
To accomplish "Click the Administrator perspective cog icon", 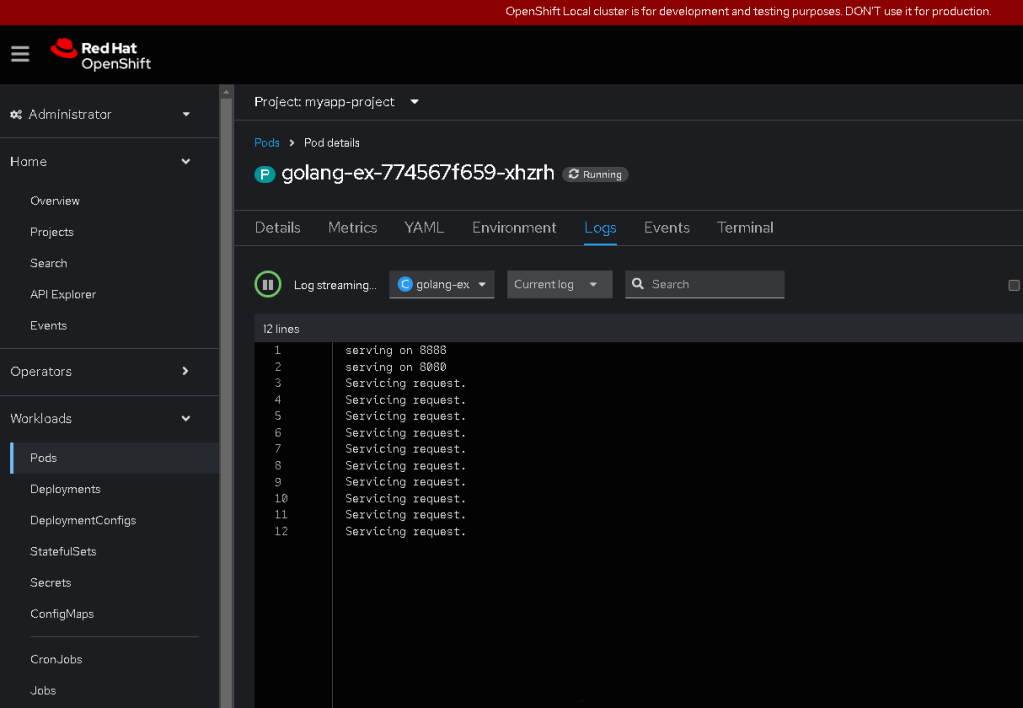I will pos(16,114).
